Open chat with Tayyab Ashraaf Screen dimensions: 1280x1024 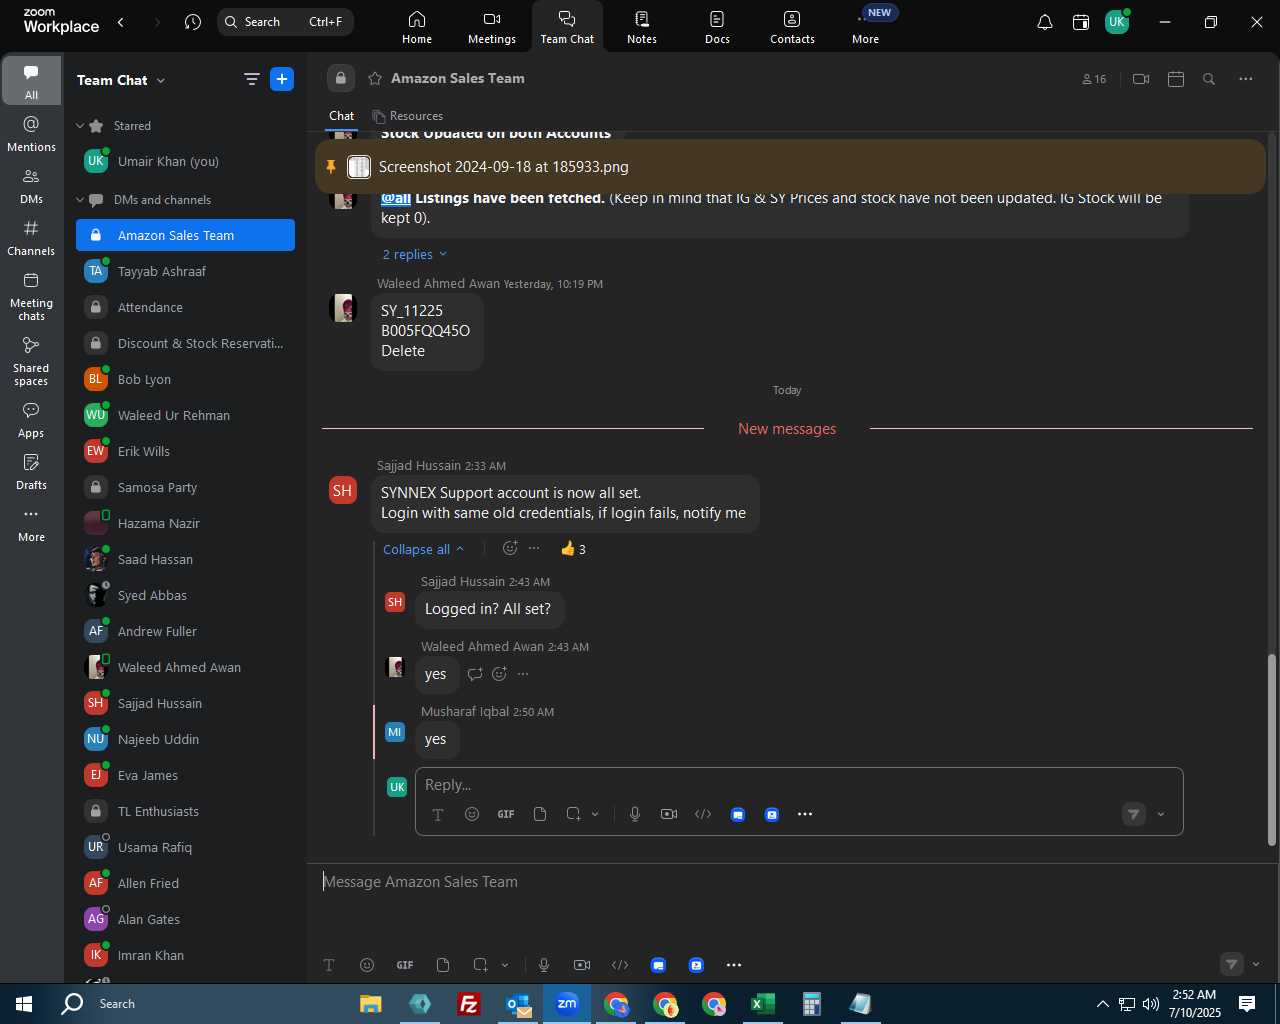point(185,271)
